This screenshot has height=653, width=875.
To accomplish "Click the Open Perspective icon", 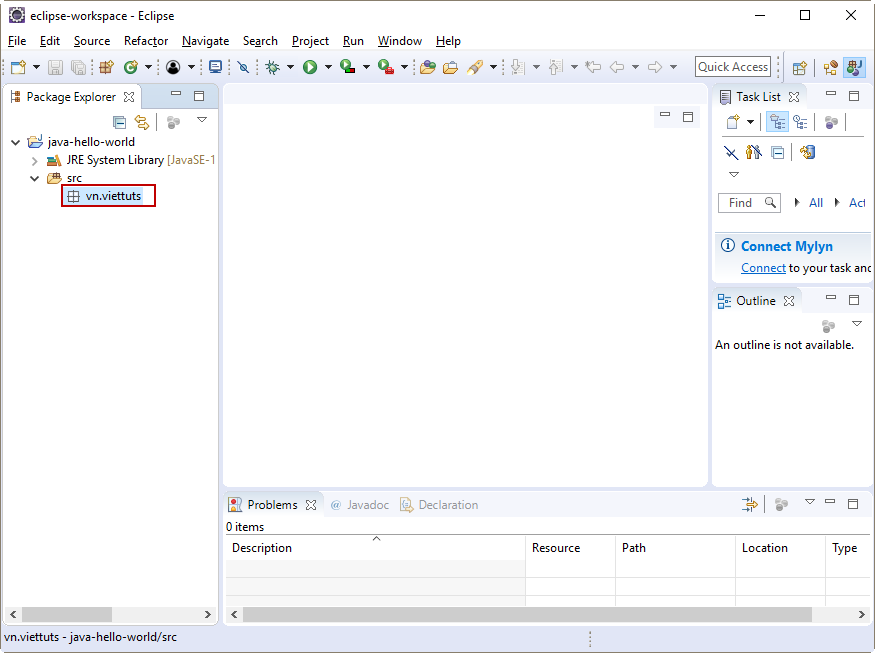I will (800, 68).
